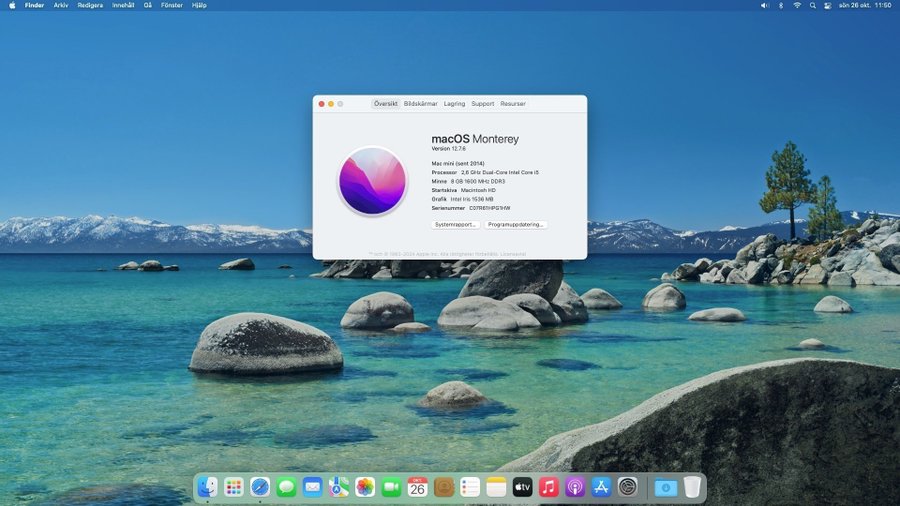The height and width of the screenshot is (506, 900).
Task: Open the Photos app icon
Action: (x=365, y=487)
